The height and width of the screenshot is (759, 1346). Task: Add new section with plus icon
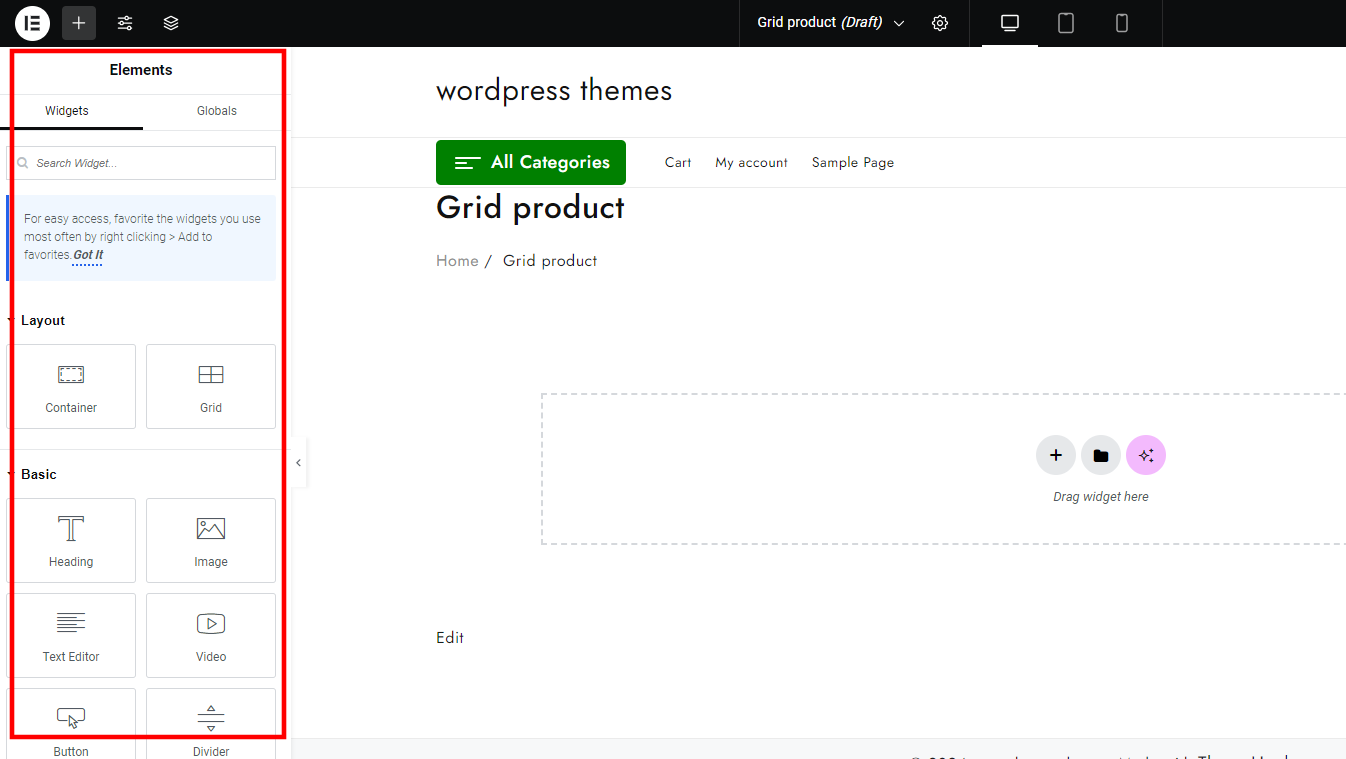pos(1055,456)
